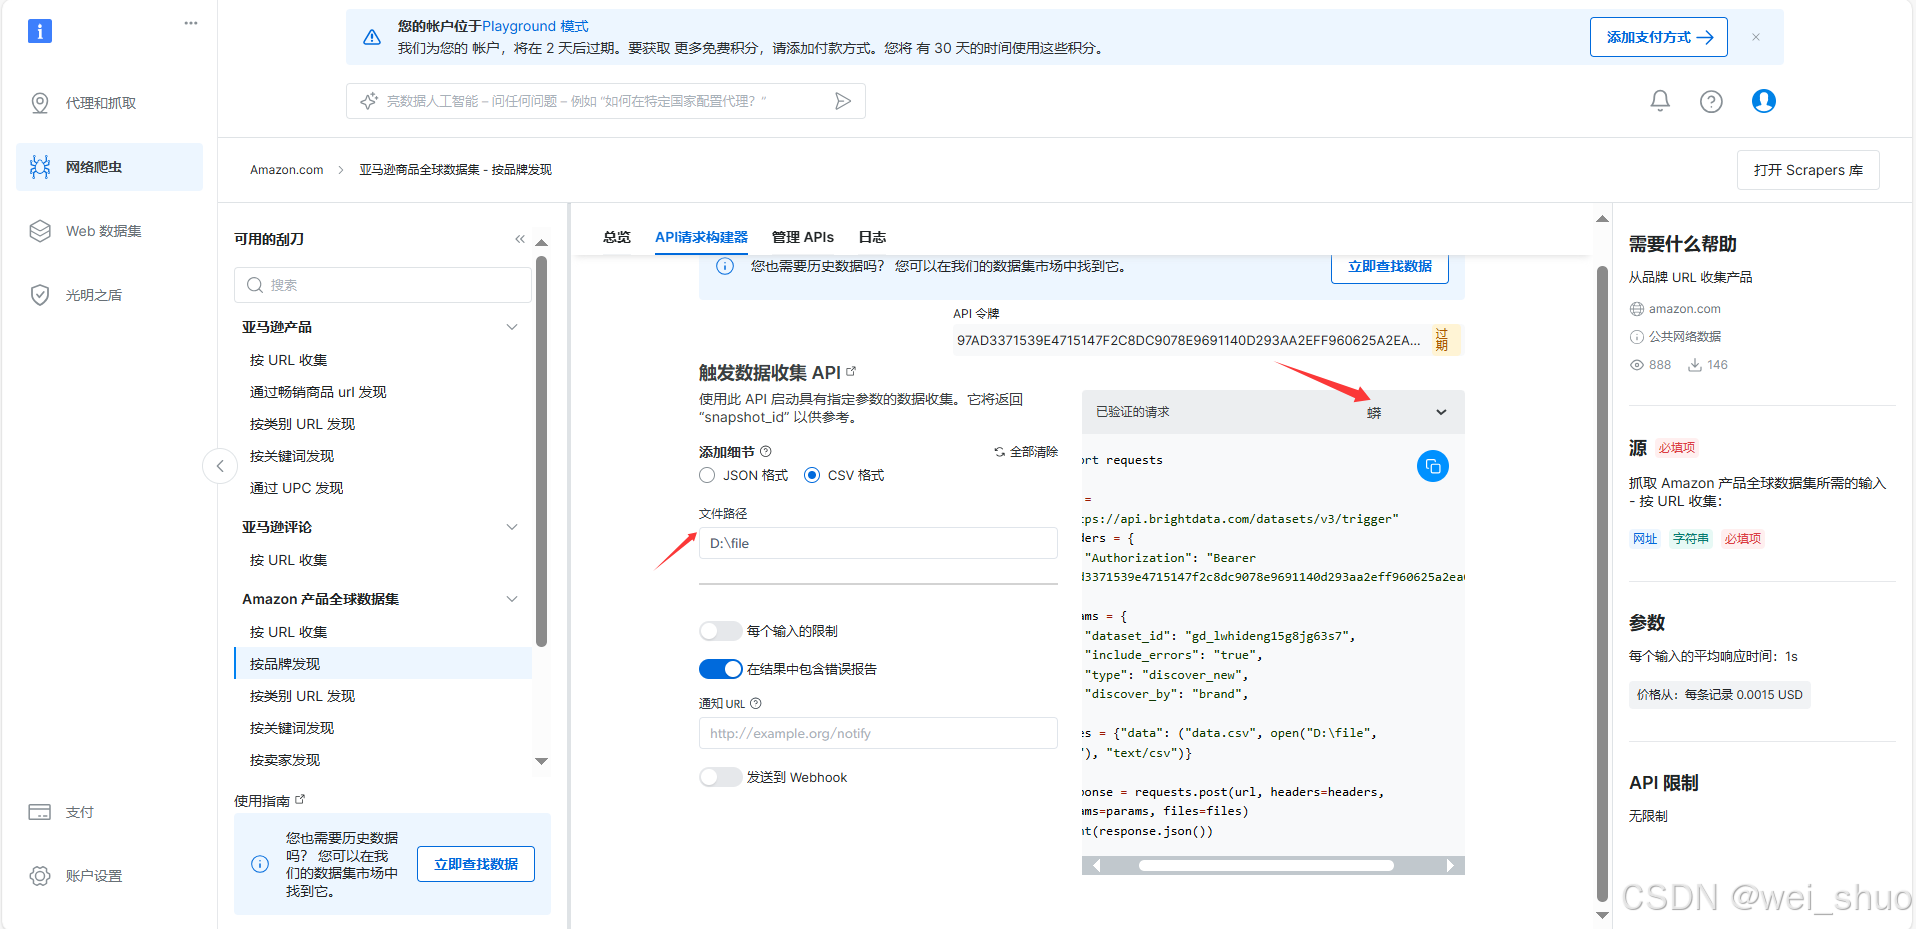Click the views eye icon showing 888
Screen dimensions: 1916x929
coord(1637,365)
